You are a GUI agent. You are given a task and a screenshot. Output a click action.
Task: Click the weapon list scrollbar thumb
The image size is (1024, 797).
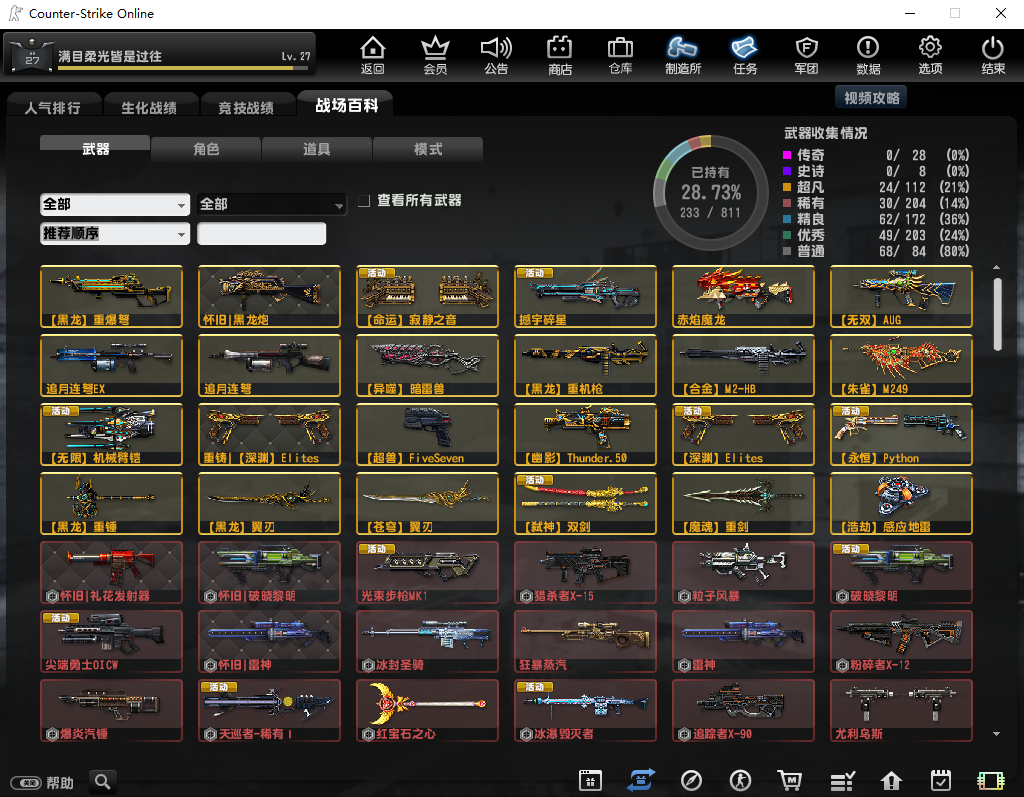point(997,314)
